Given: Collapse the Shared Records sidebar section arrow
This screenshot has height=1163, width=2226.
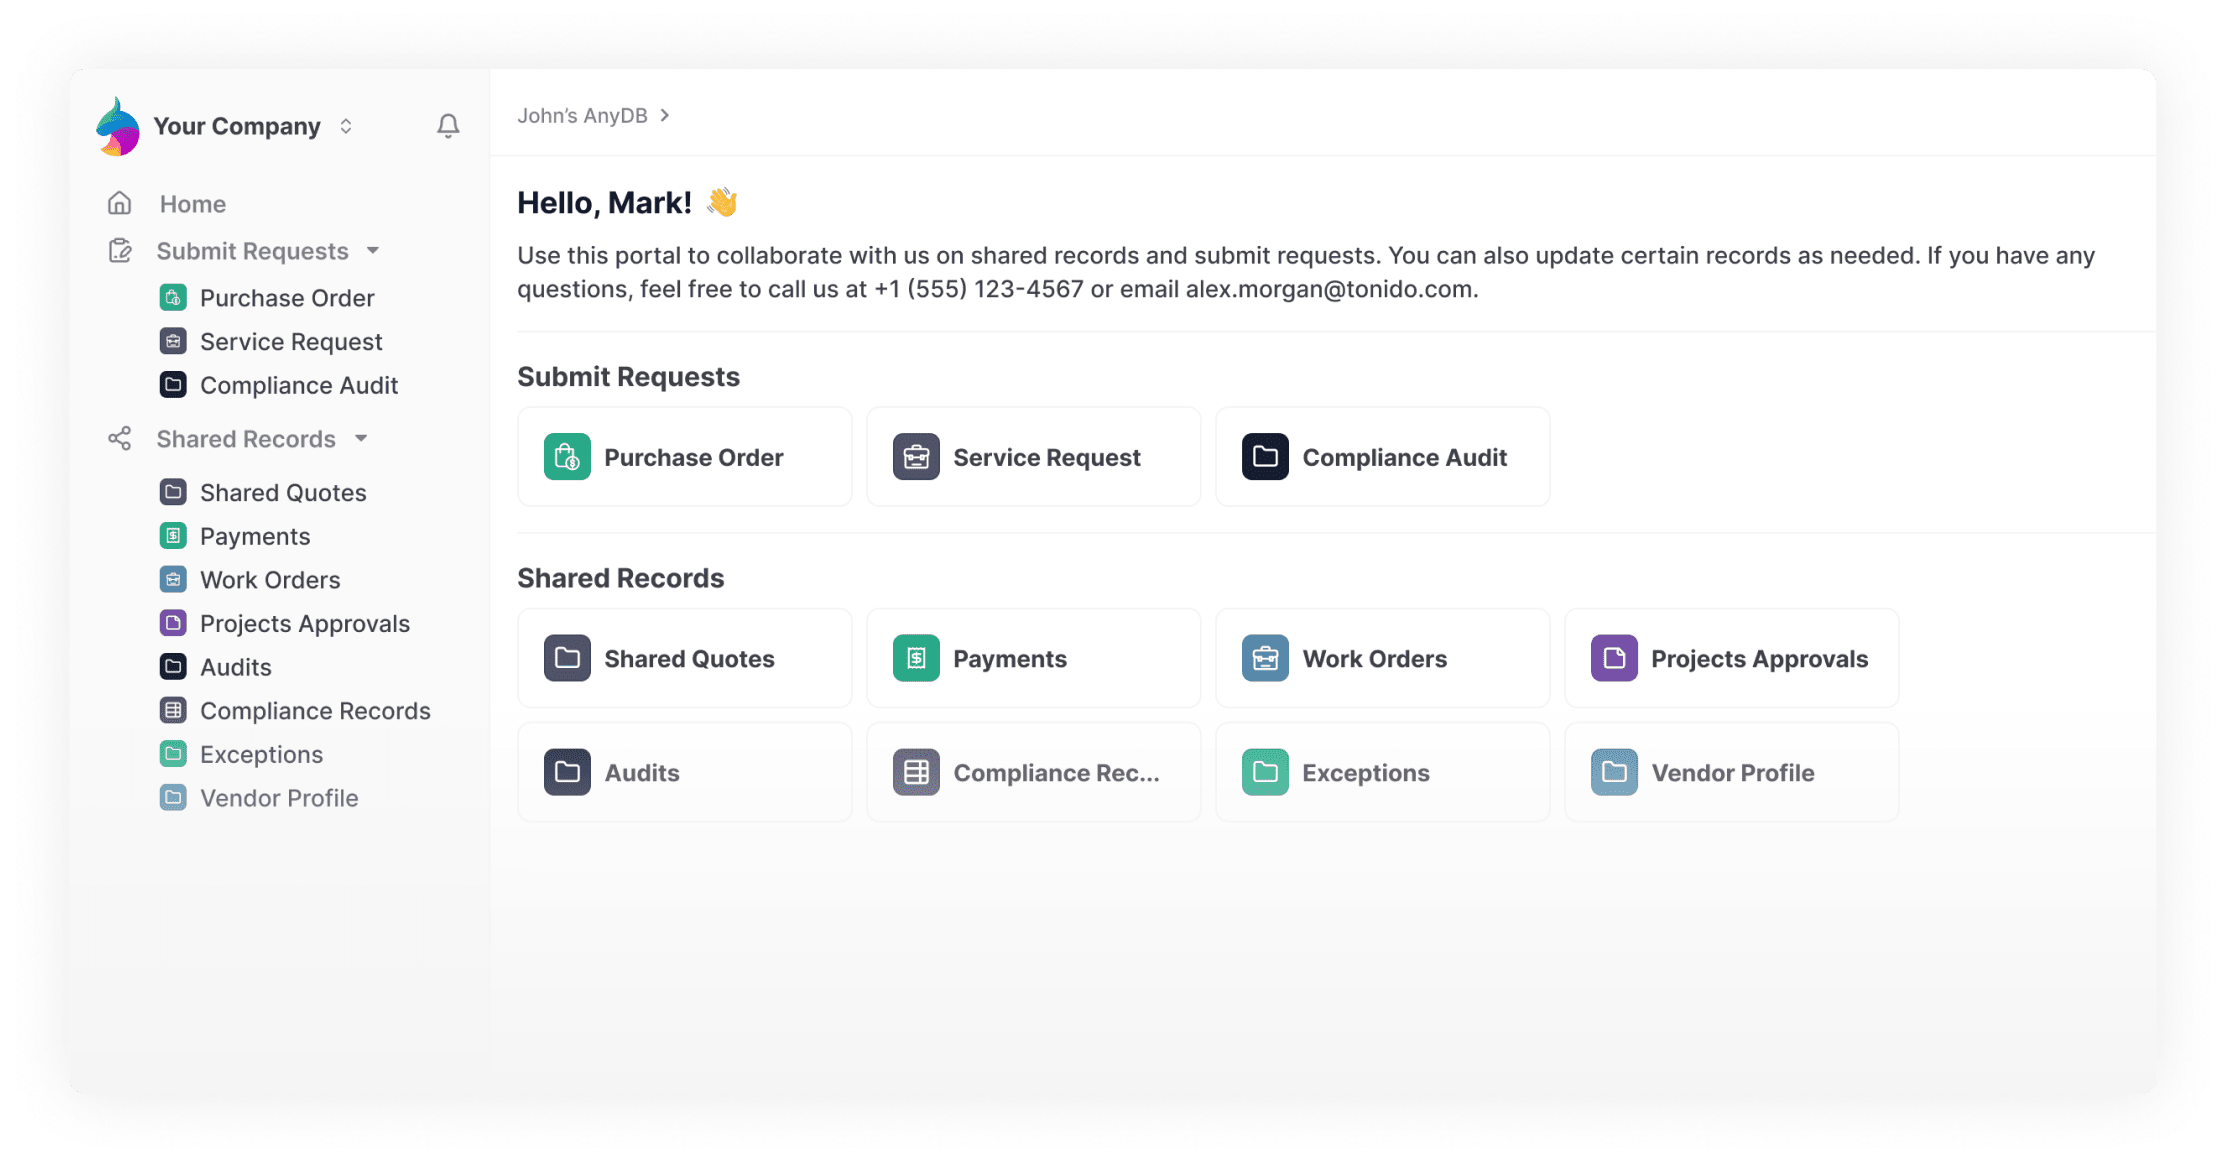Looking at the screenshot, I should point(361,439).
